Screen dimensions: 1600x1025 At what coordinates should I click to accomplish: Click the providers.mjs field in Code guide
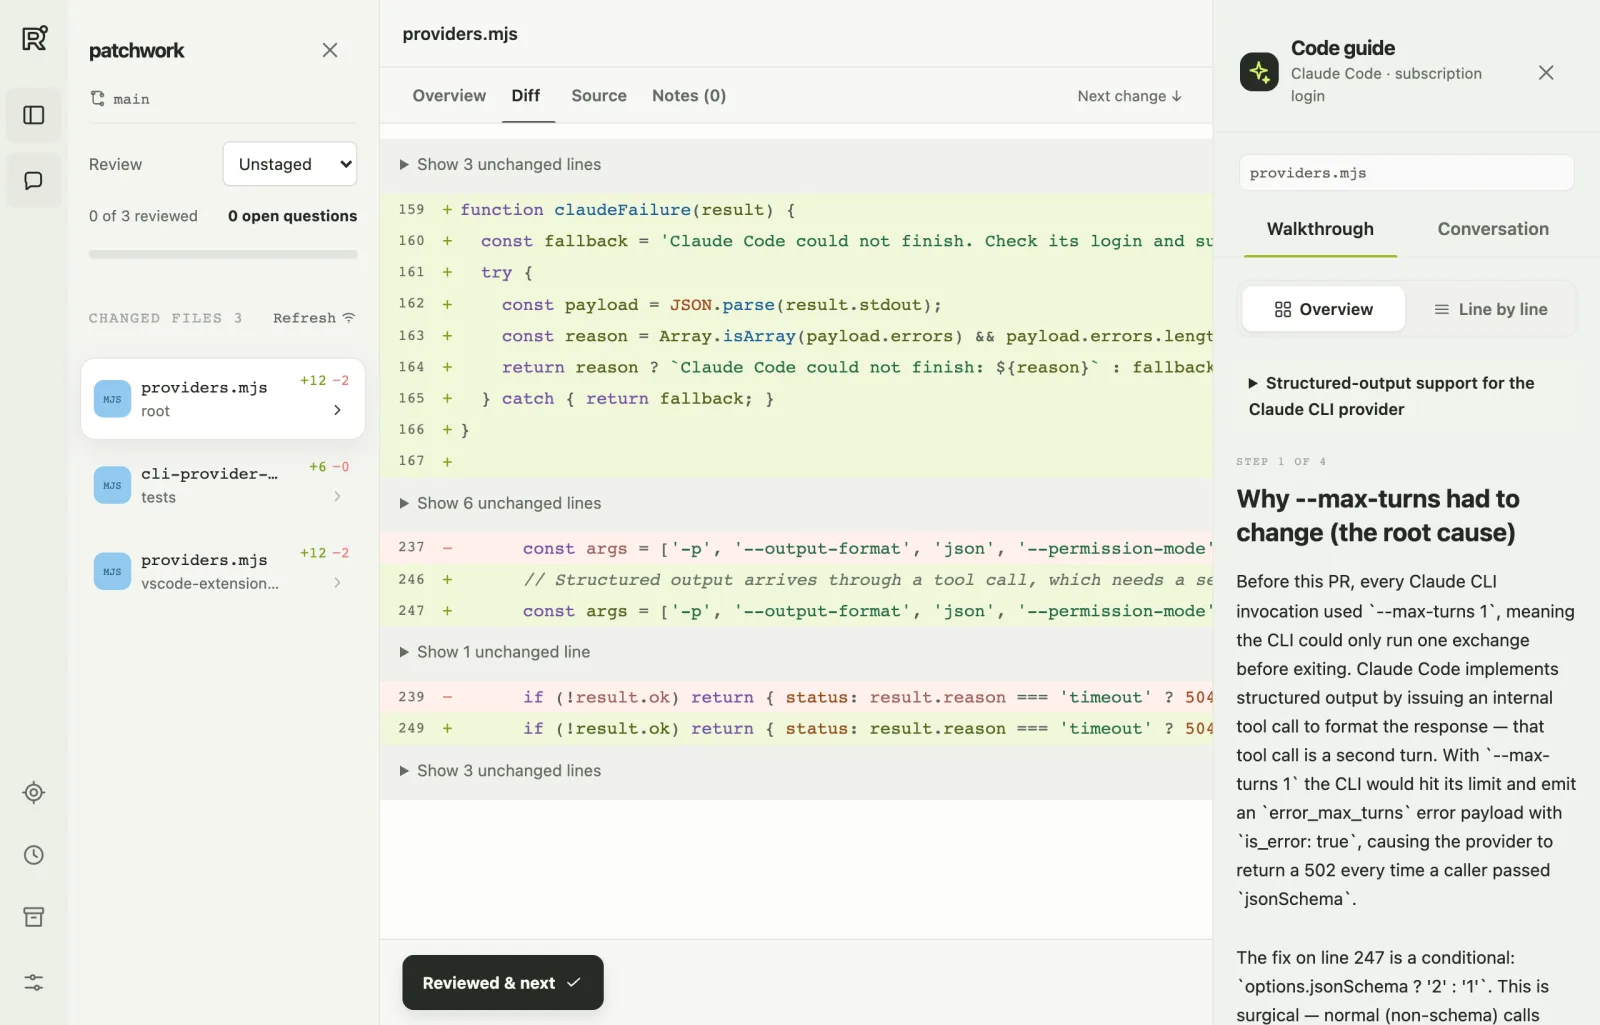click(1406, 173)
